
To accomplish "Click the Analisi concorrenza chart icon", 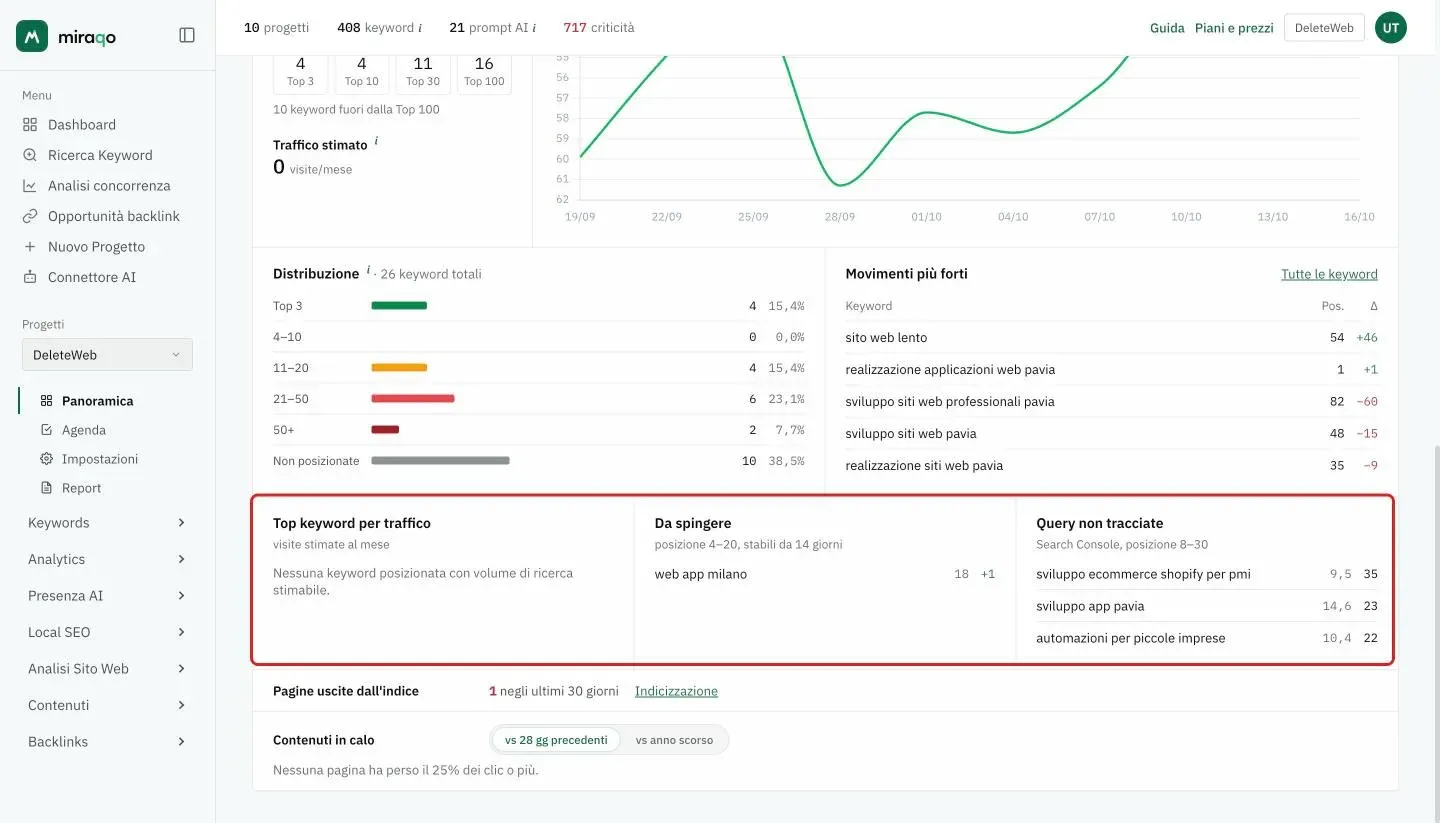I will (30, 186).
